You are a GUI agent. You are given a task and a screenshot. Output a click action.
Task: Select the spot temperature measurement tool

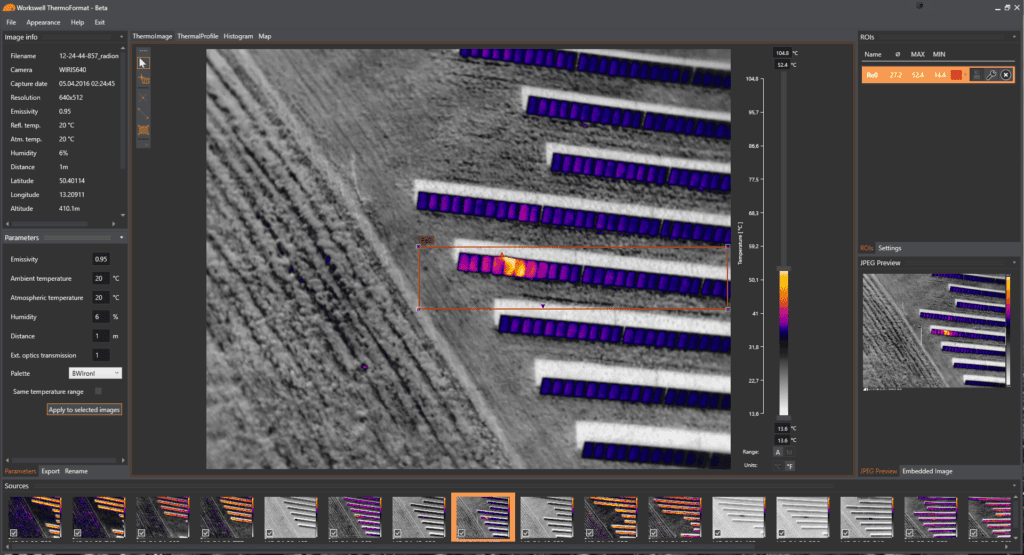tap(143, 80)
